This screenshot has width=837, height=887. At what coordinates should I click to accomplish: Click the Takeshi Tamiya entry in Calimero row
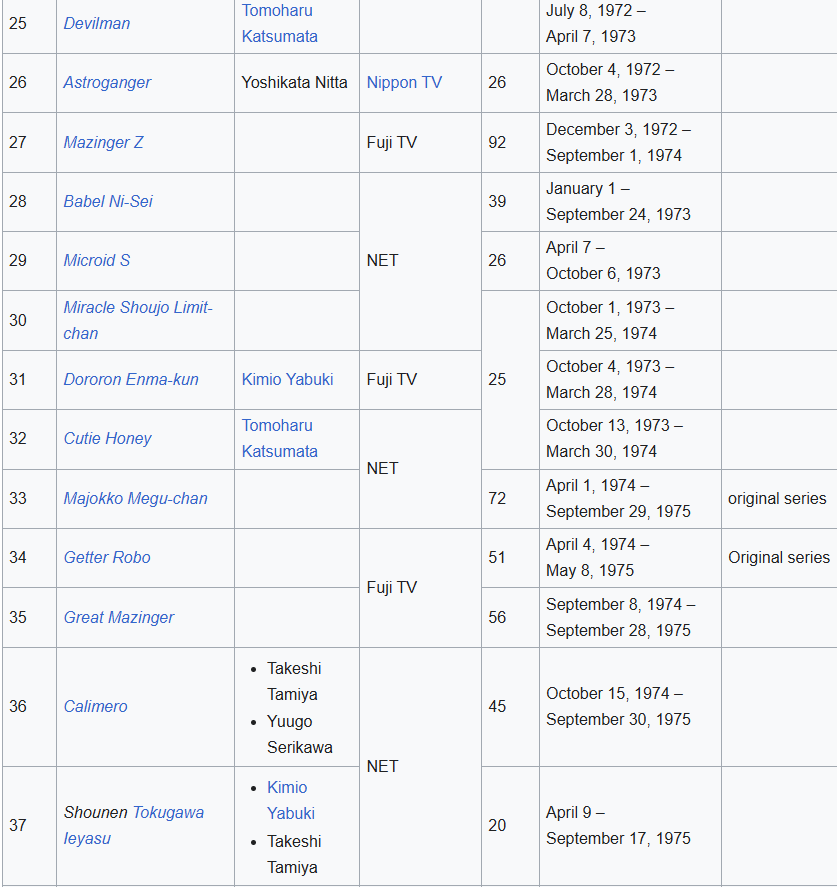click(x=294, y=682)
